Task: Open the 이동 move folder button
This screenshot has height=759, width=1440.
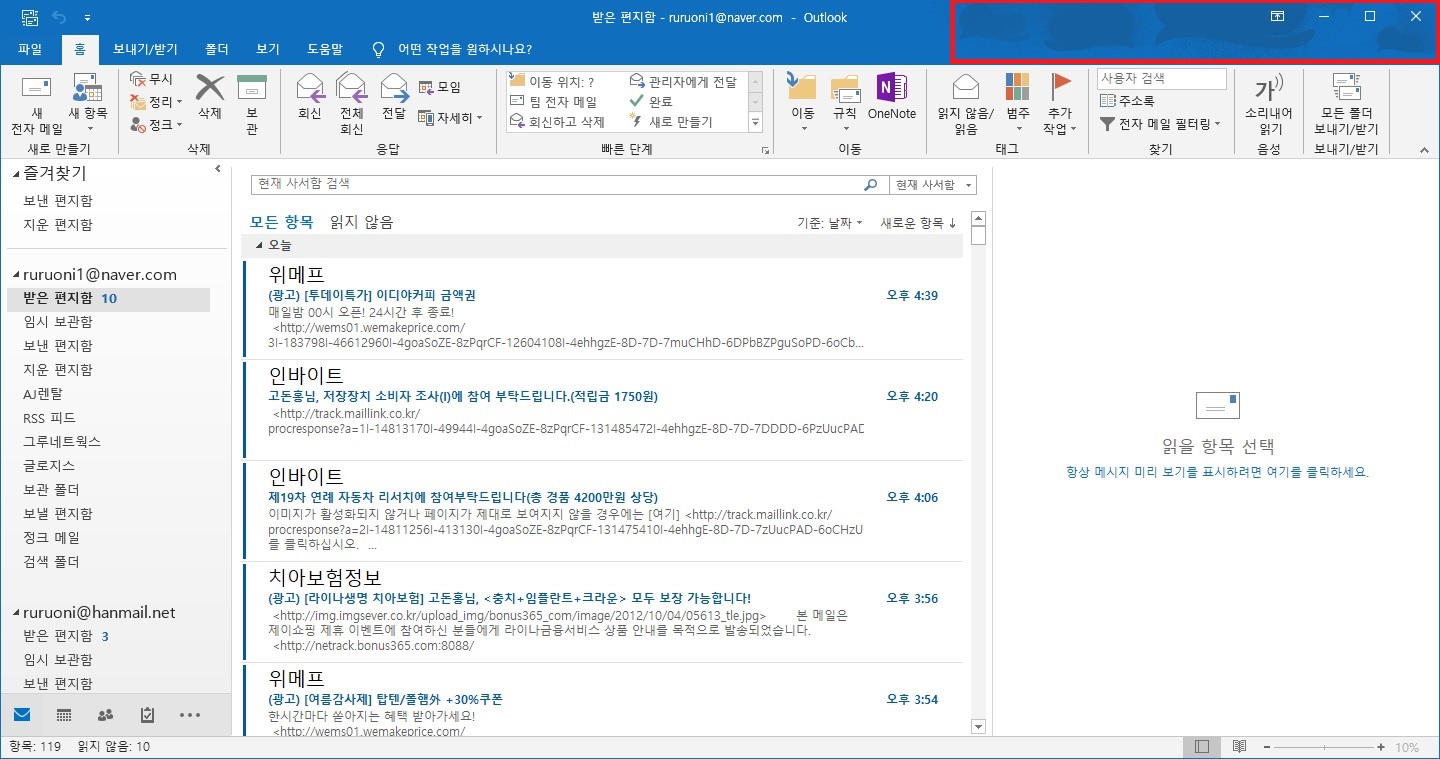Action: (803, 103)
